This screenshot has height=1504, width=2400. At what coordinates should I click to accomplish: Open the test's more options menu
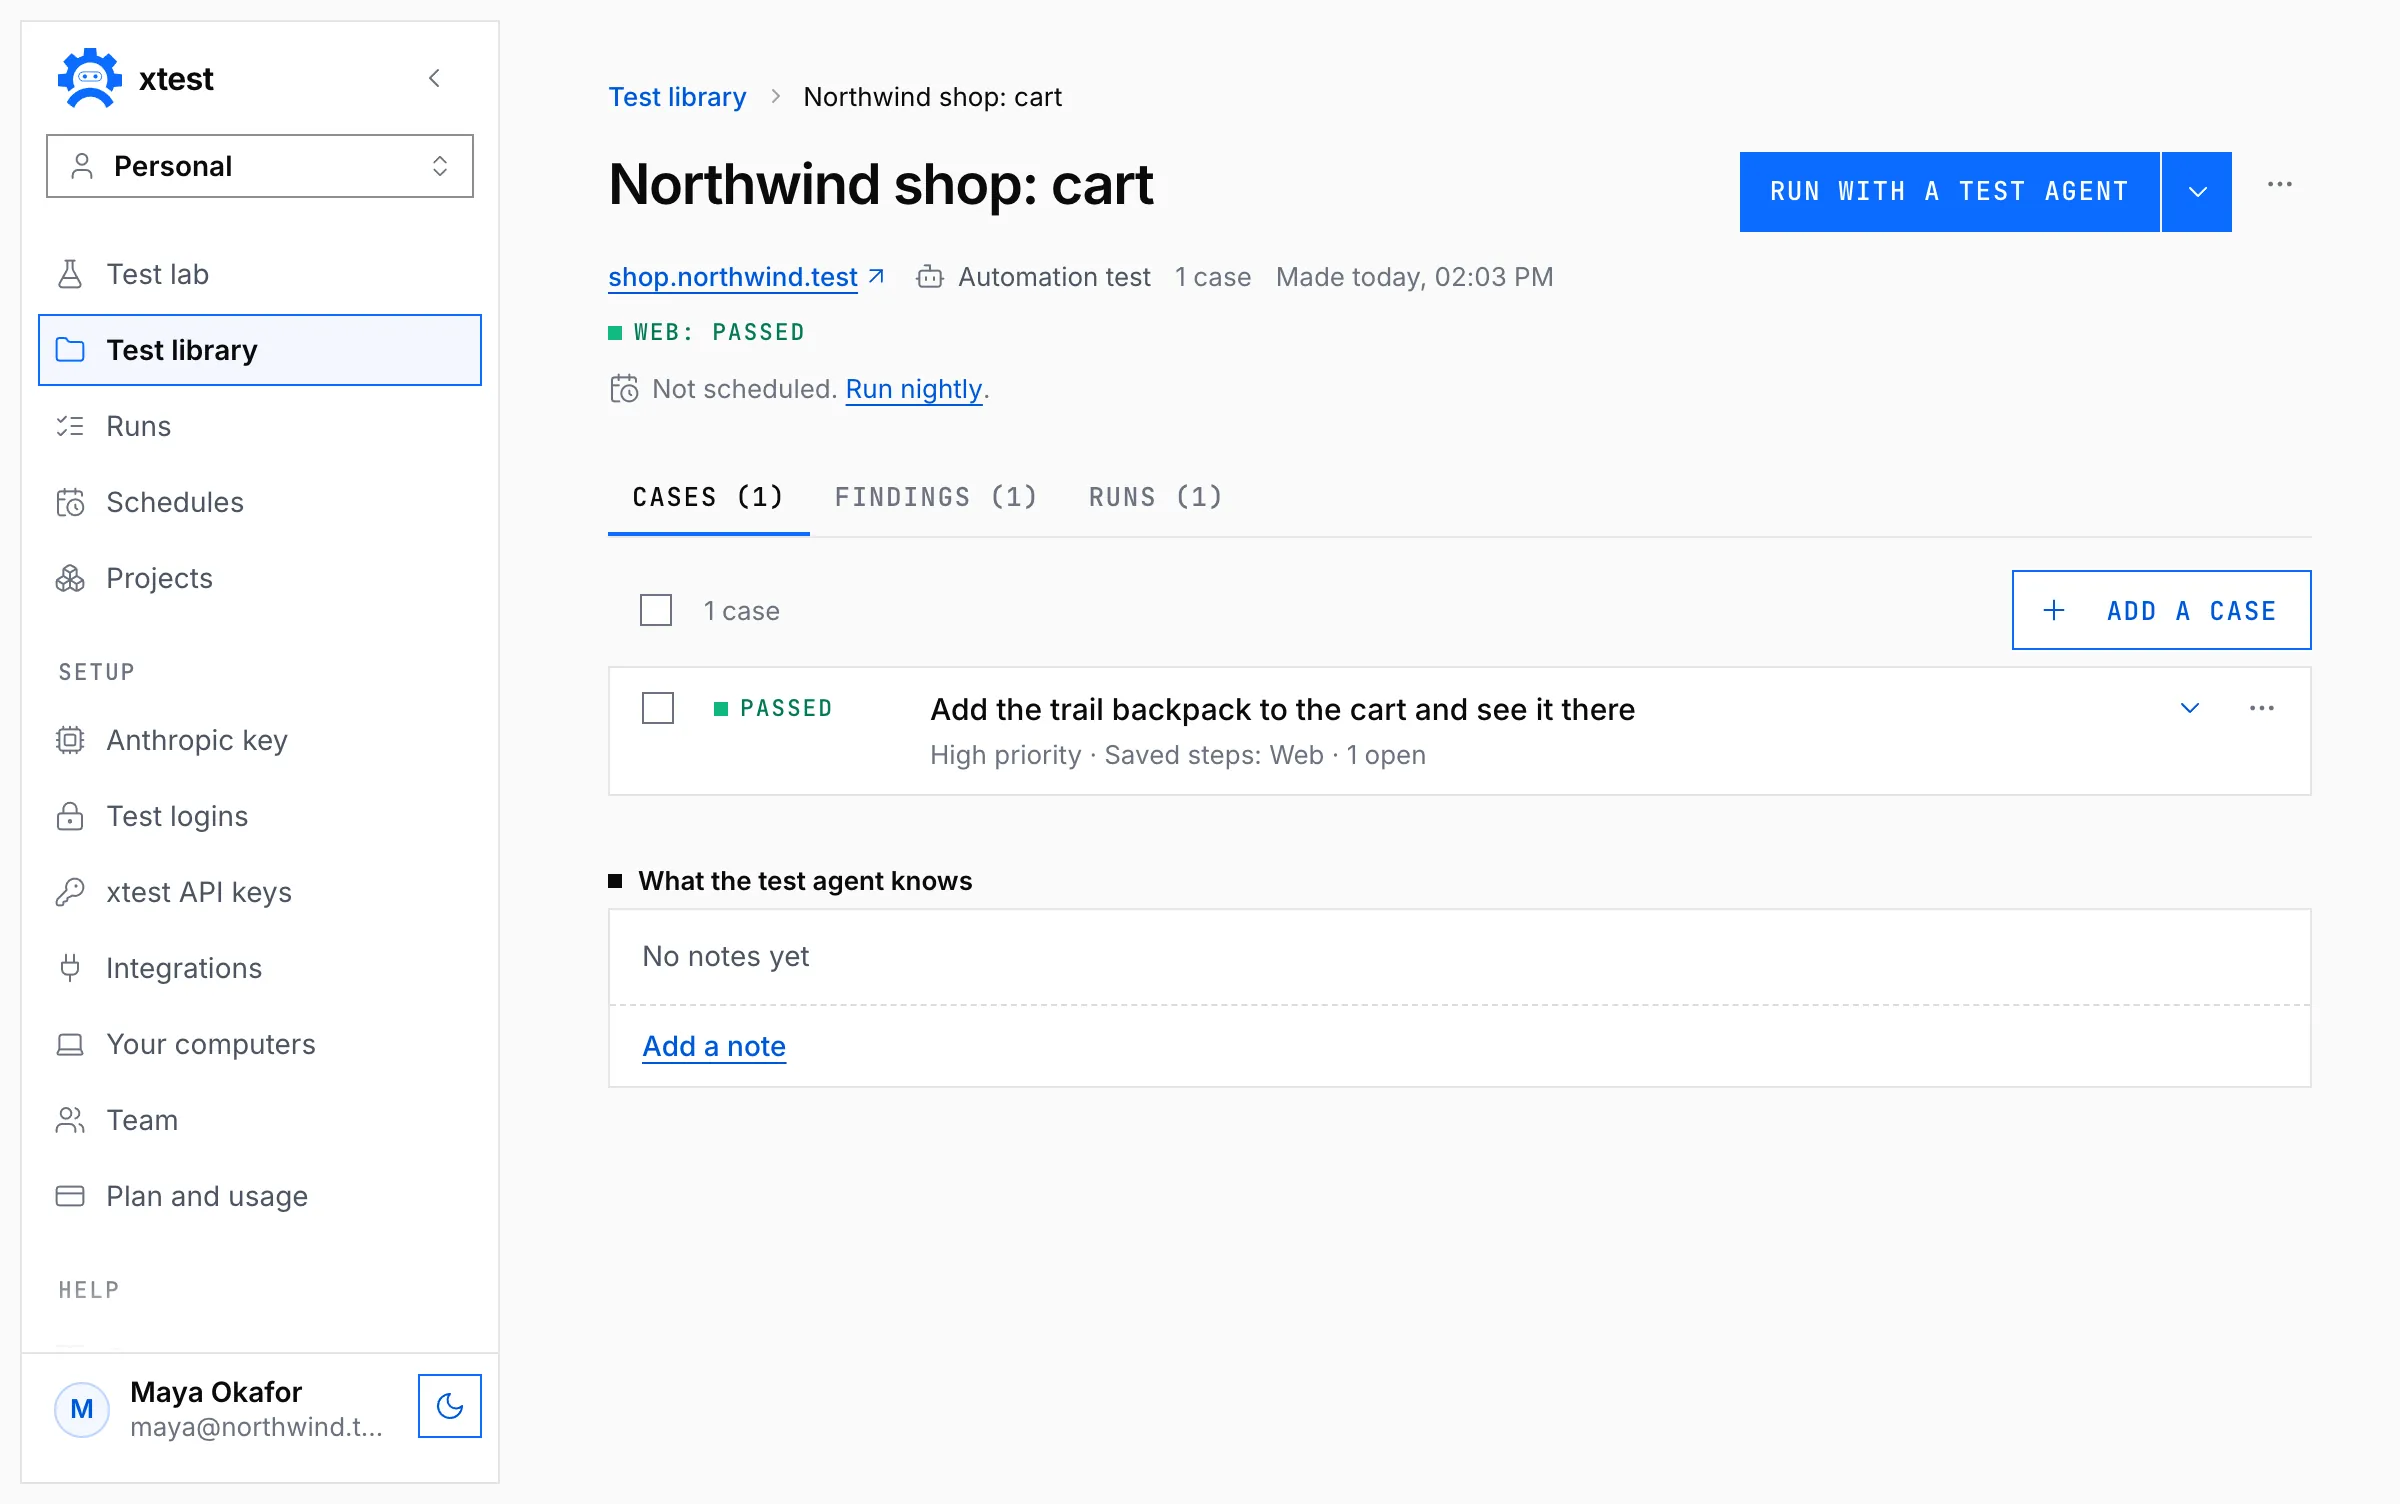click(x=2280, y=185)
